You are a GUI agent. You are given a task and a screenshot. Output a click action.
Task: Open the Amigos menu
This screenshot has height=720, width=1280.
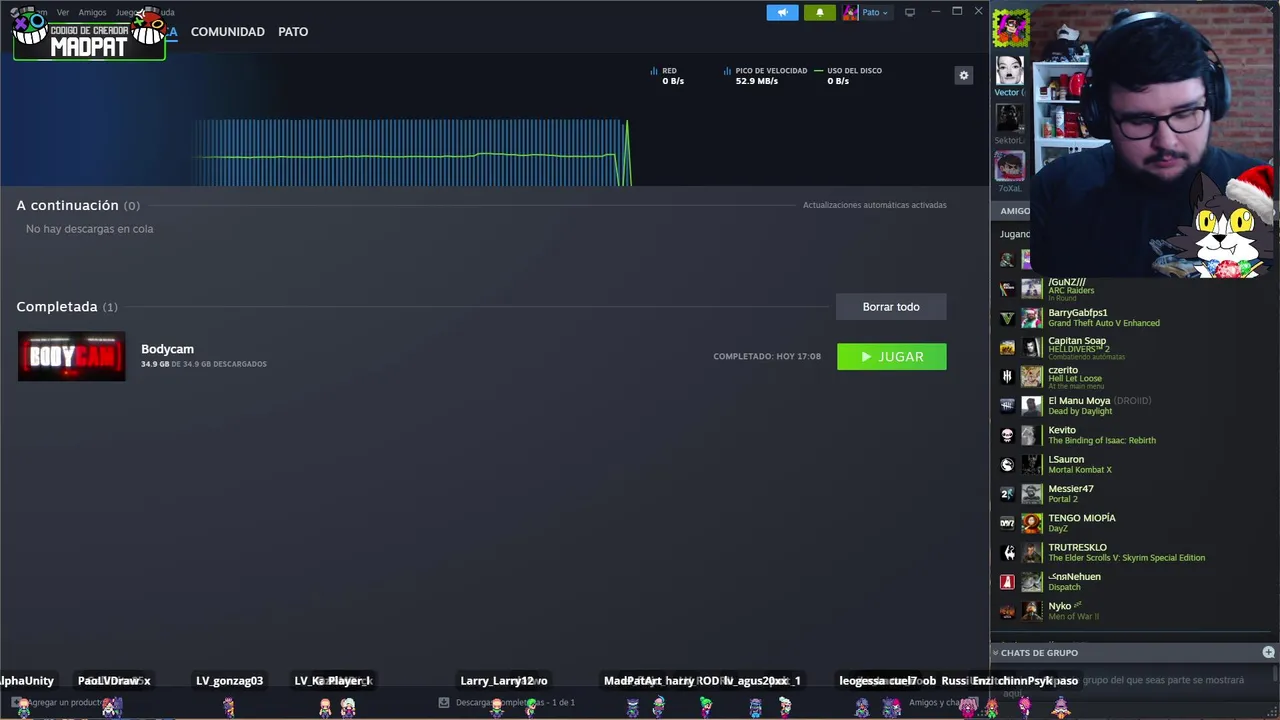pyautogui.click(x=92, y=12)
